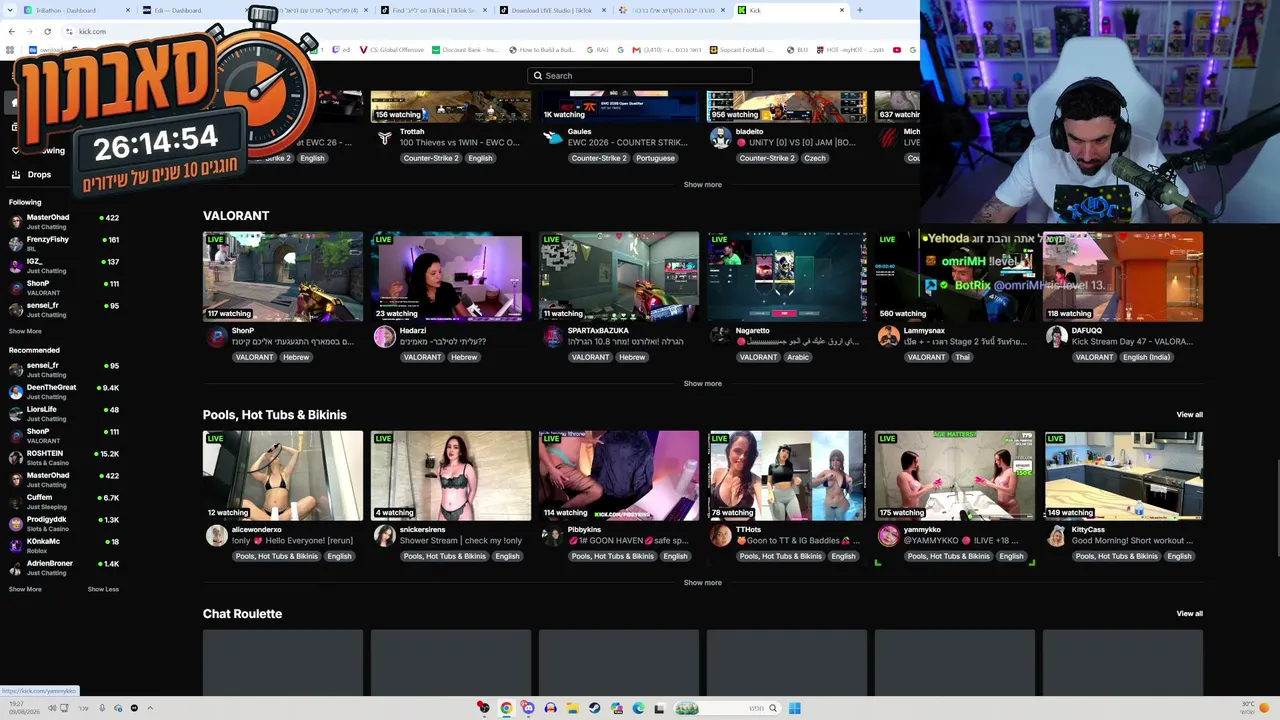Viewport: 1280px width, 720px height.
Task: Launch Steam from the taskbar
Action: click(x=594, y=708)
